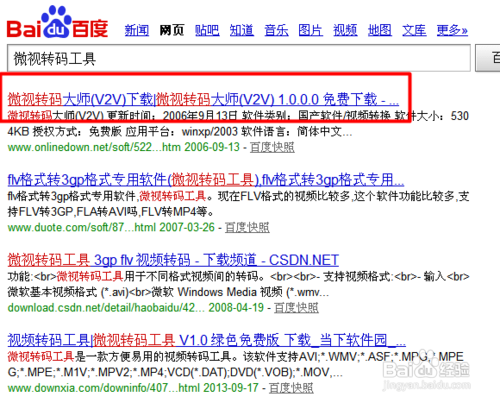Open the 微视转码工具 3gp flv CSDN.NET result

pyautogui.click(x=173, y=260)
